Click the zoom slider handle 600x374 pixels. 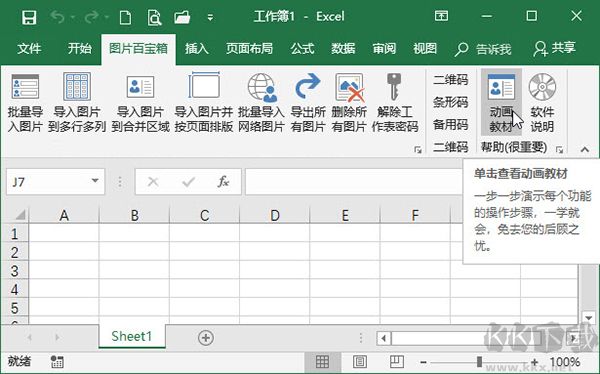(x=479, y=361)
